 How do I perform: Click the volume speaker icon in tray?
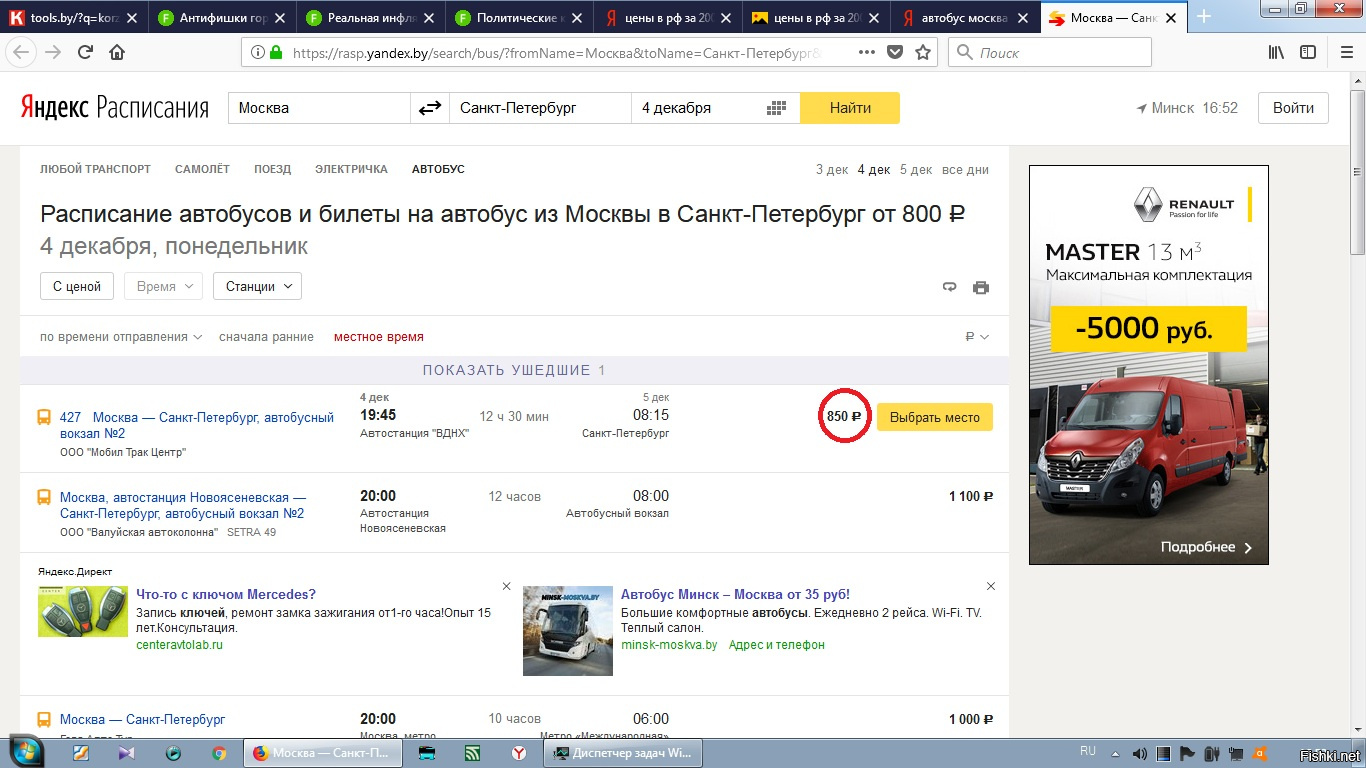(x=1140, y=753)
